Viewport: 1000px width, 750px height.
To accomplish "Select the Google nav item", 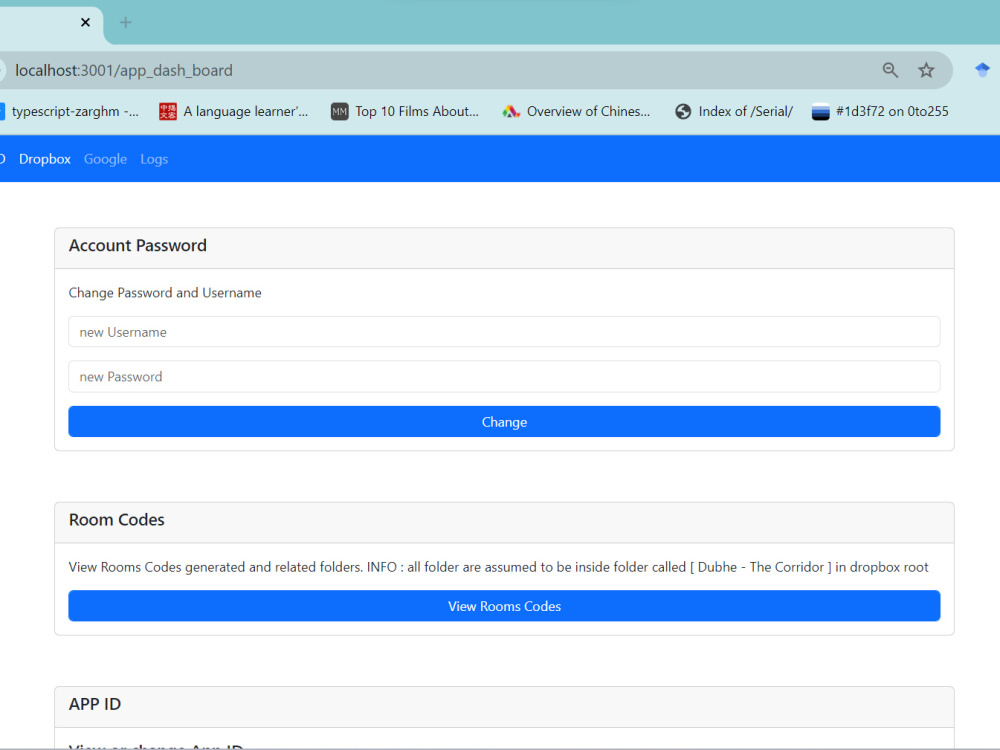I will 105,159.
